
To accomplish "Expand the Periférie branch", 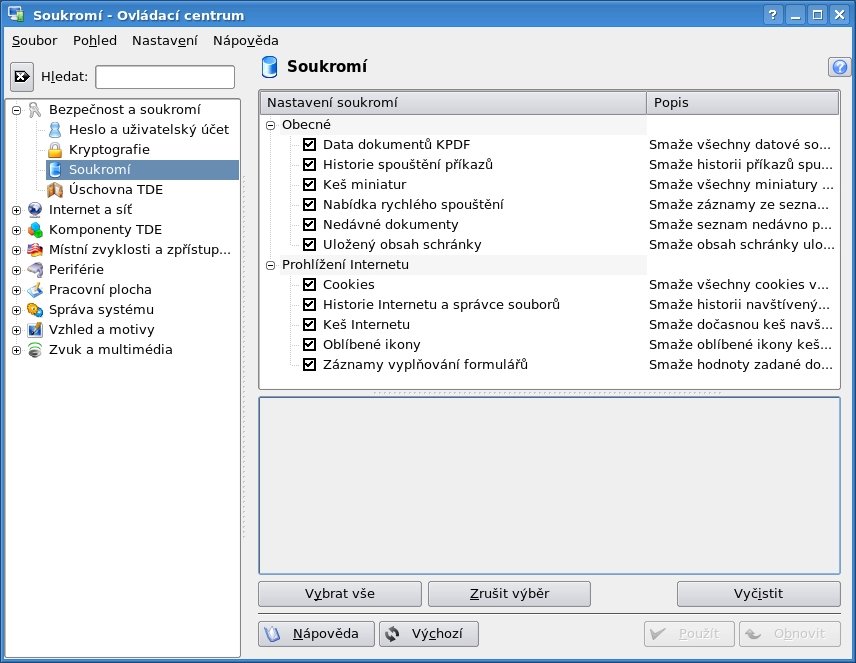I will (16, 270).
